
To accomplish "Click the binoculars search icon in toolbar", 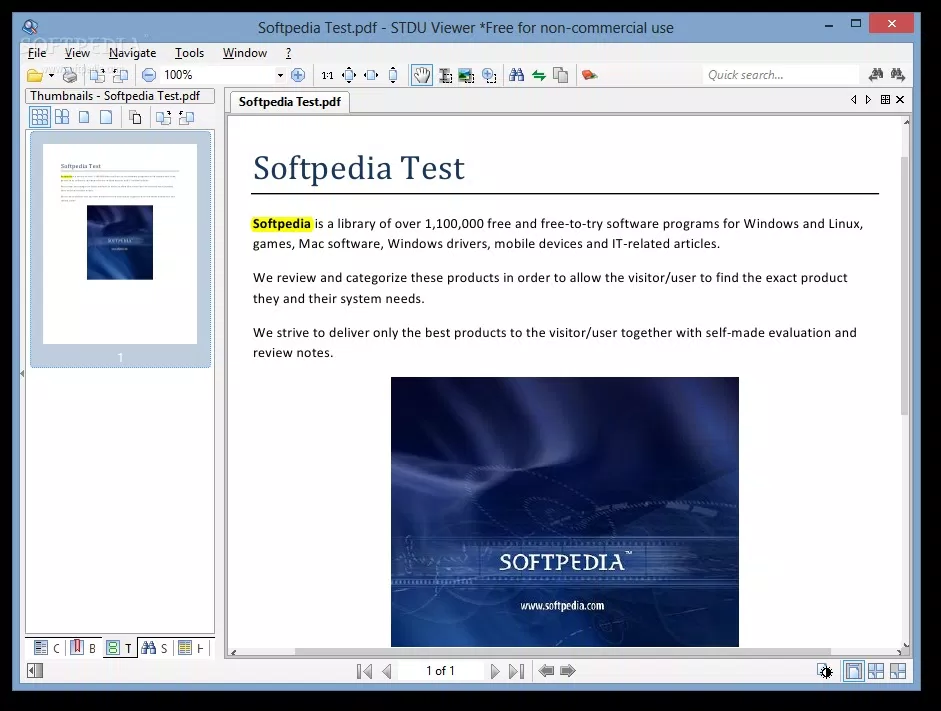I will coord(516,75).
